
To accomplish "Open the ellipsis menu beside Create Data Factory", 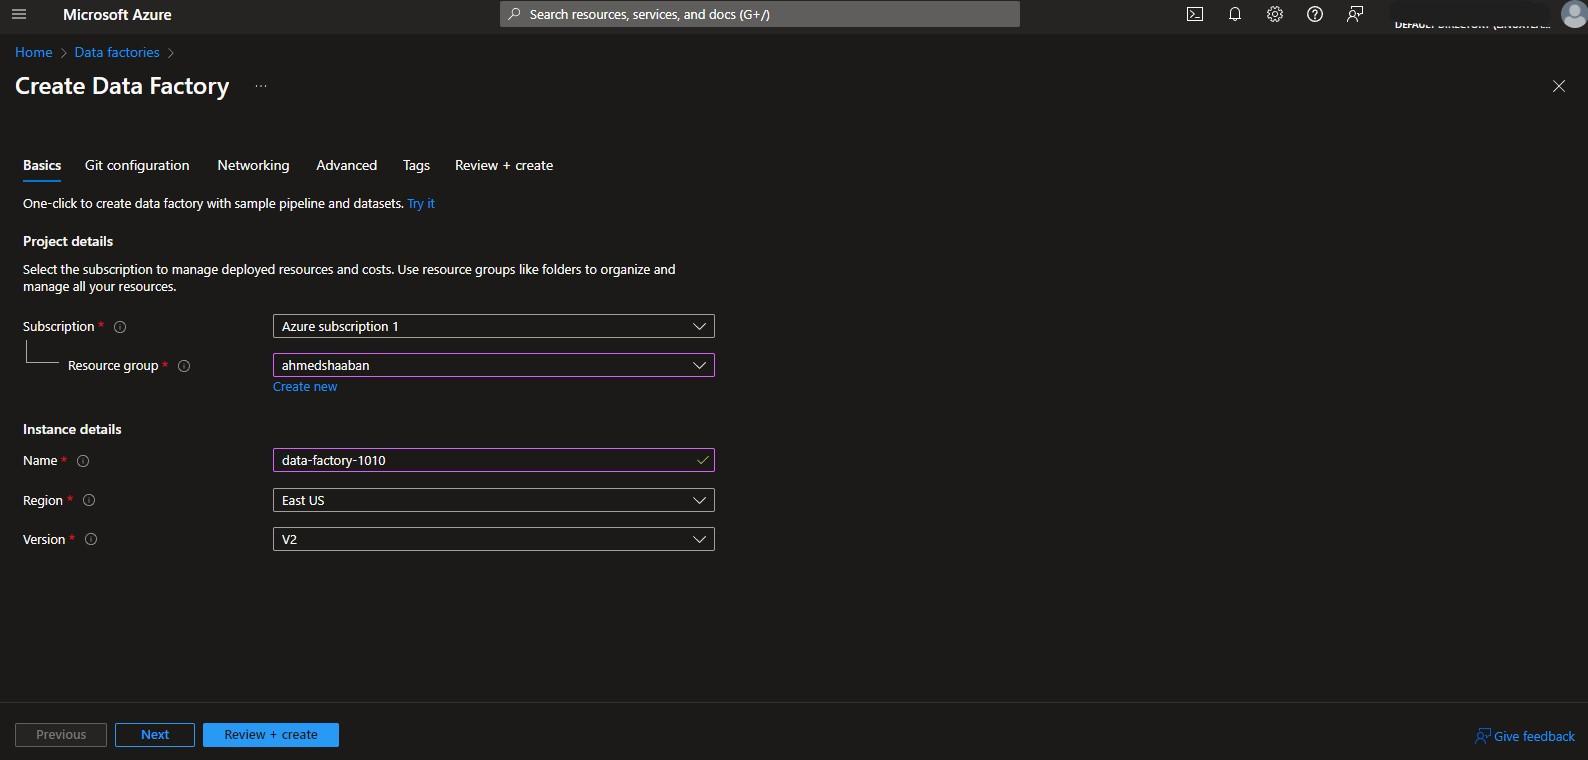I will coord(261,86).
